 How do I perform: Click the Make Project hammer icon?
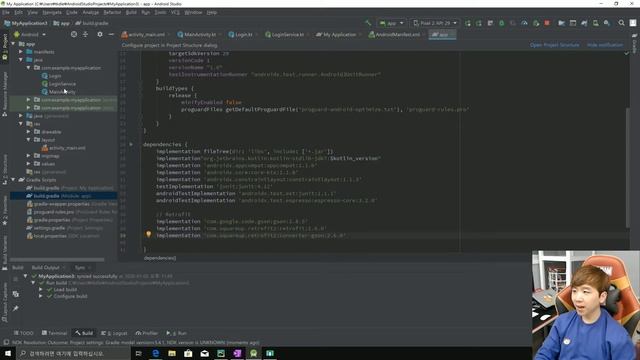[x=369, y=23]
